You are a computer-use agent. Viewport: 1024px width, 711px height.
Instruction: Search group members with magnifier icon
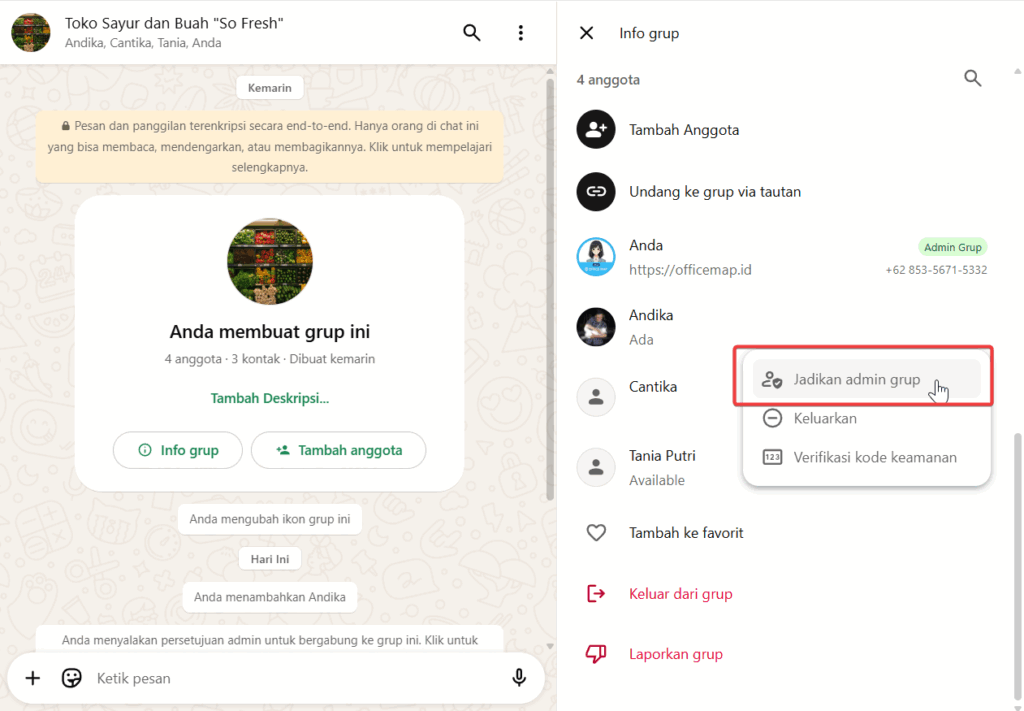[972, 79]
